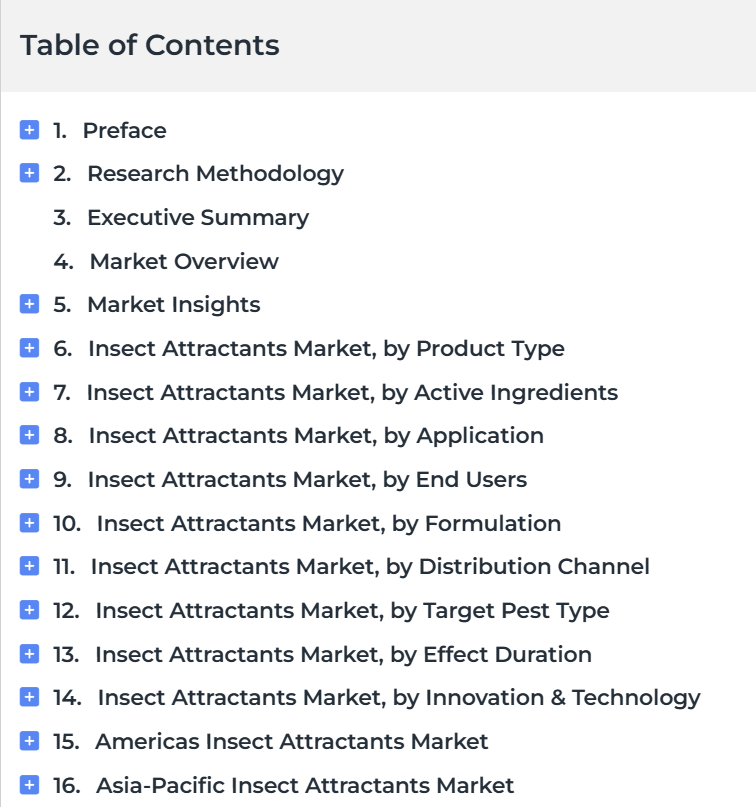The width and height of the screenshot is (756, 807).
Task: Select the Preface chapter title
Action: click(125, 131)
